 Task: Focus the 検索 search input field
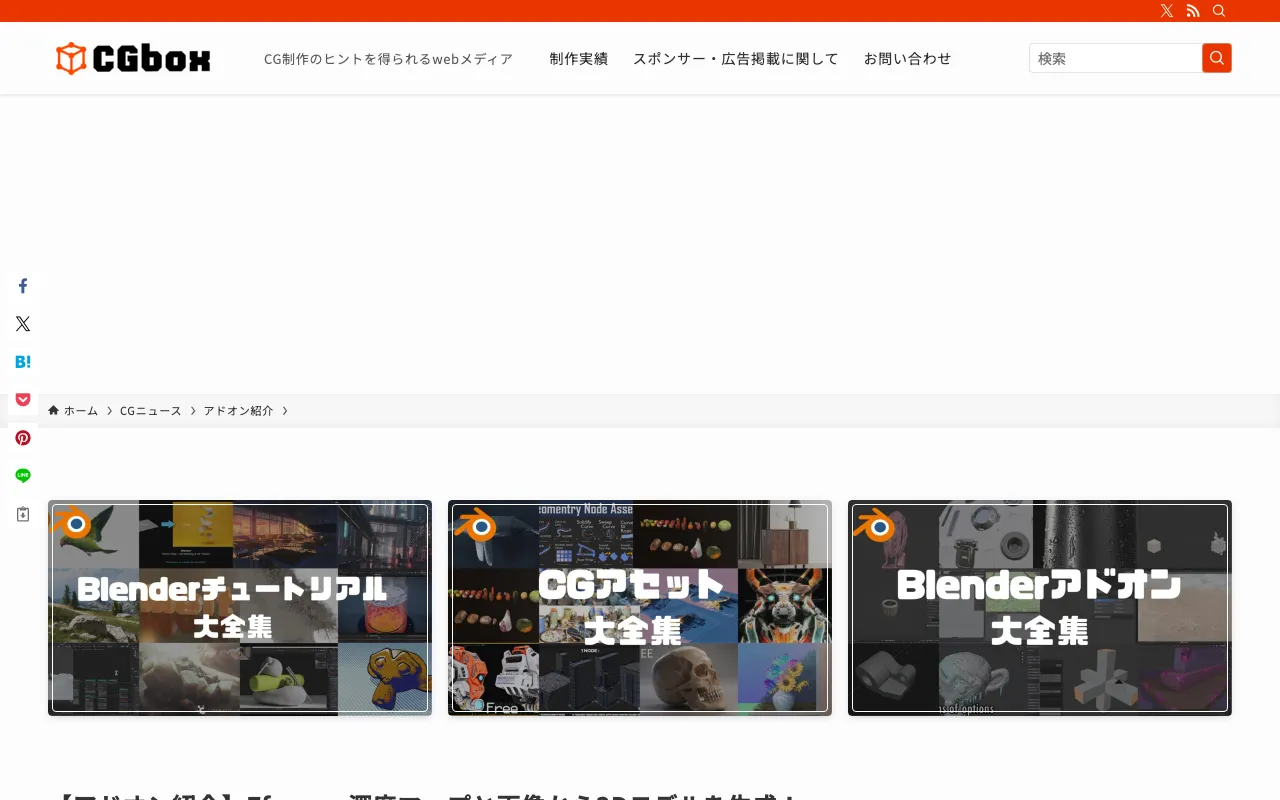coord(1115,58)
